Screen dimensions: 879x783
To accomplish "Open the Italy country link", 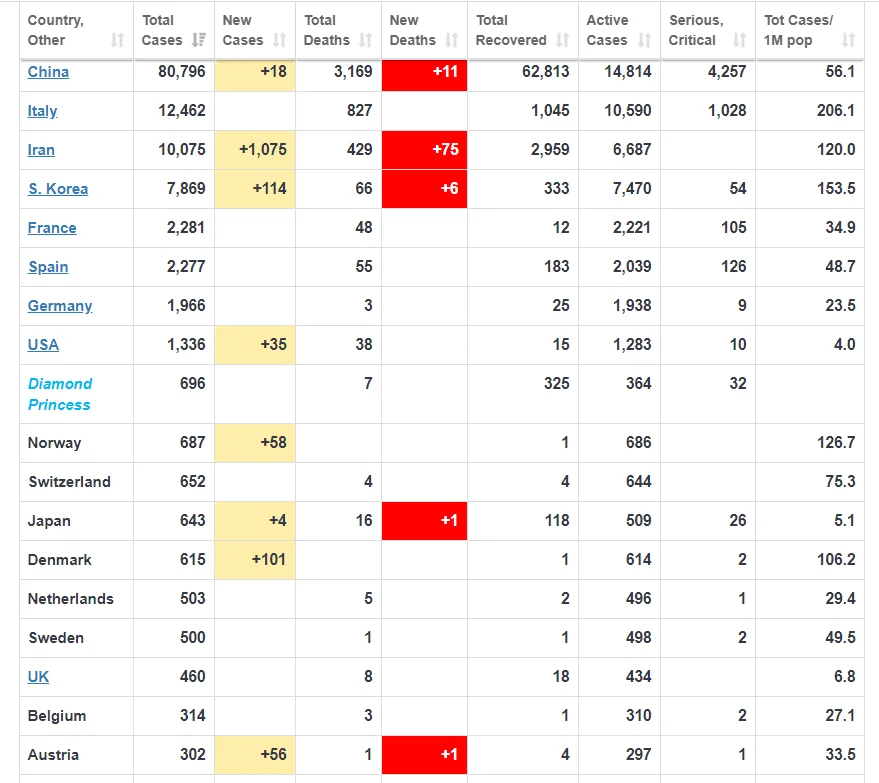I will (x=43, y=111).
